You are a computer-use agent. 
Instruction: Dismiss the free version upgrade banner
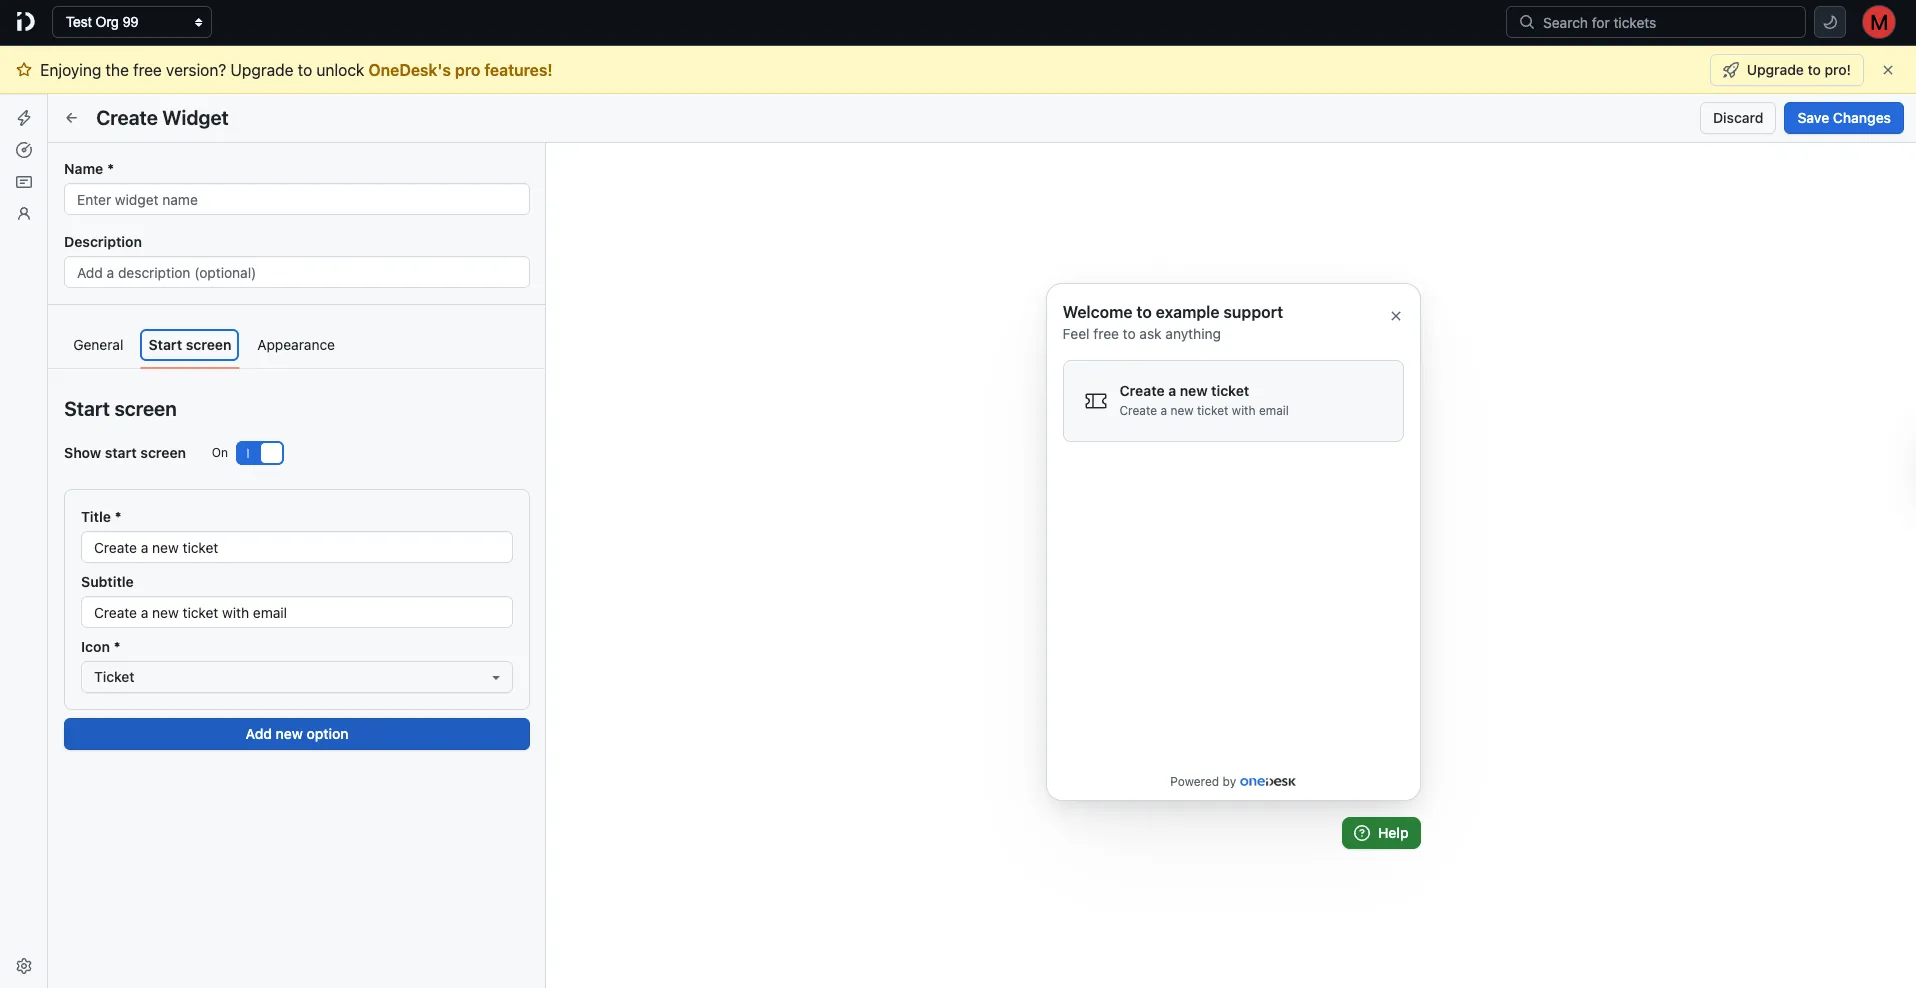coord(1889,70)
